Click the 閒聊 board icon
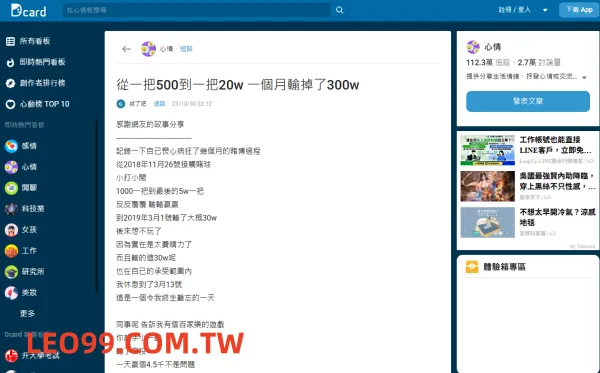 pos(11,188)
